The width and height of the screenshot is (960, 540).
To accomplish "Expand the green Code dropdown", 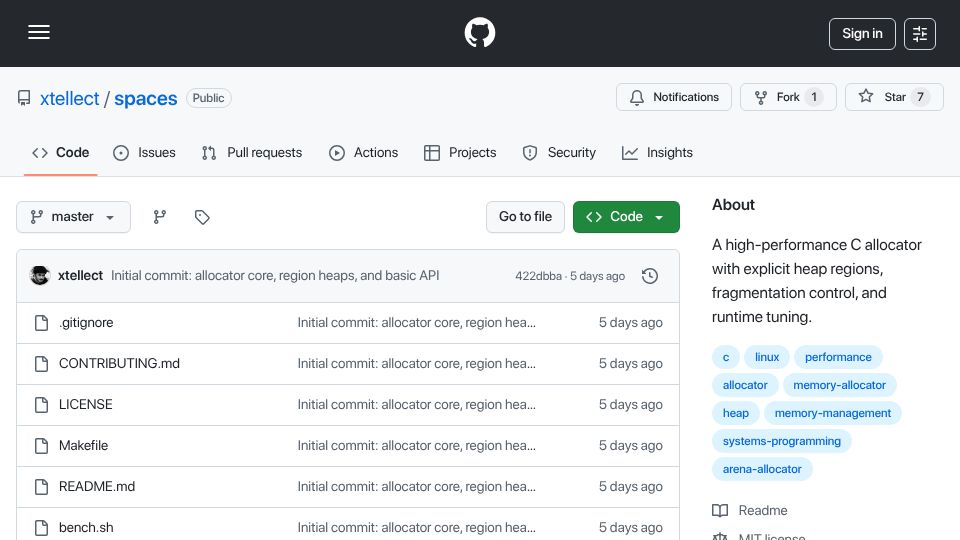I will click(626, 217).
